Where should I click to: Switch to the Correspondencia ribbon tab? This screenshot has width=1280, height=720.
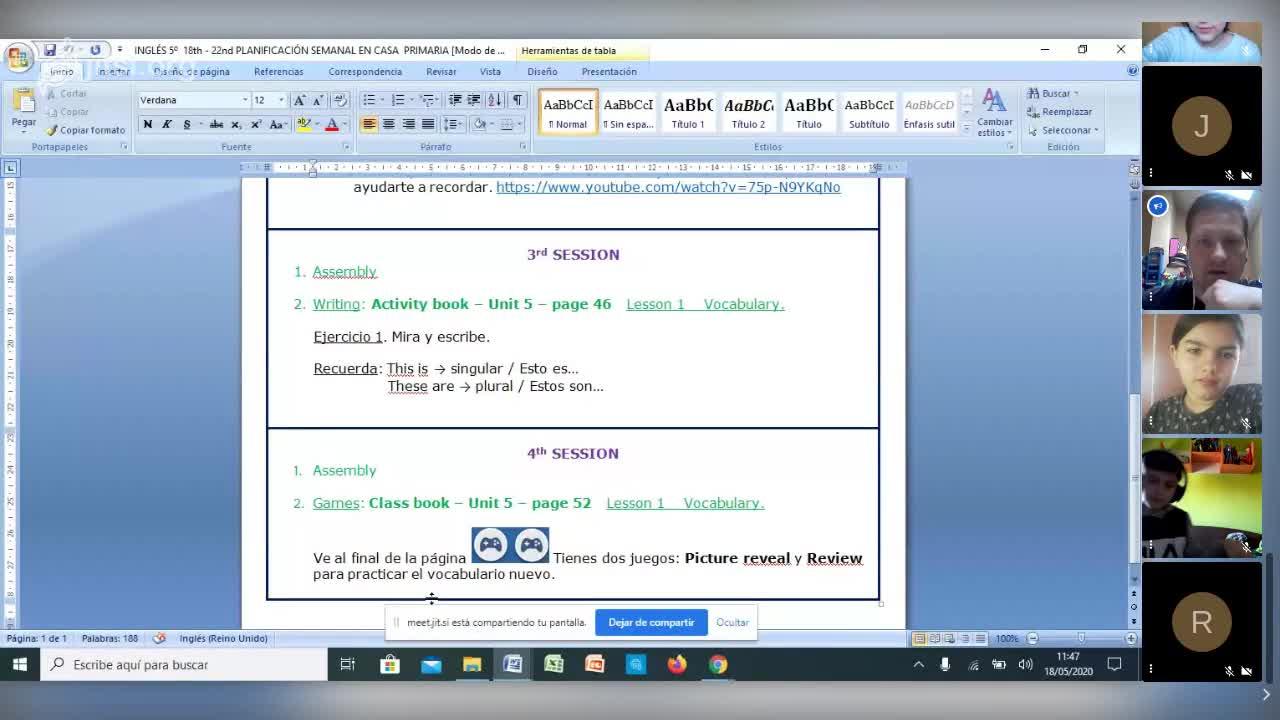365,72
